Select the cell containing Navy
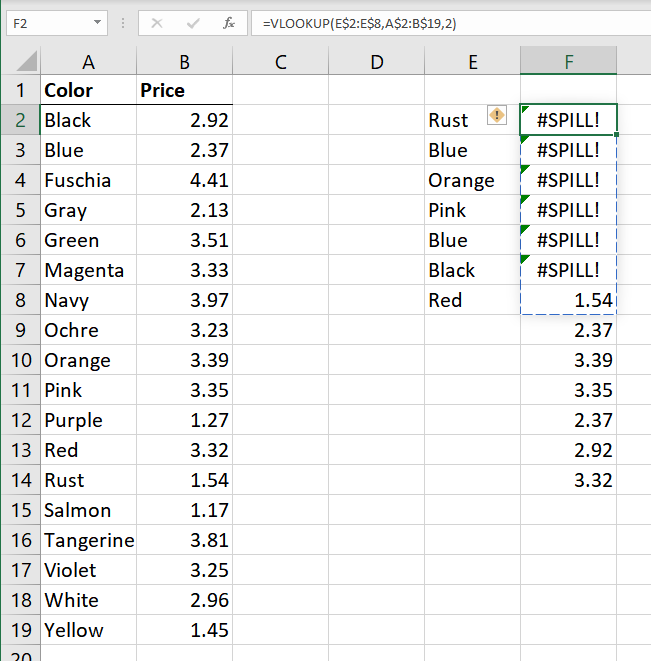651x661 pixels. [89, 300]
